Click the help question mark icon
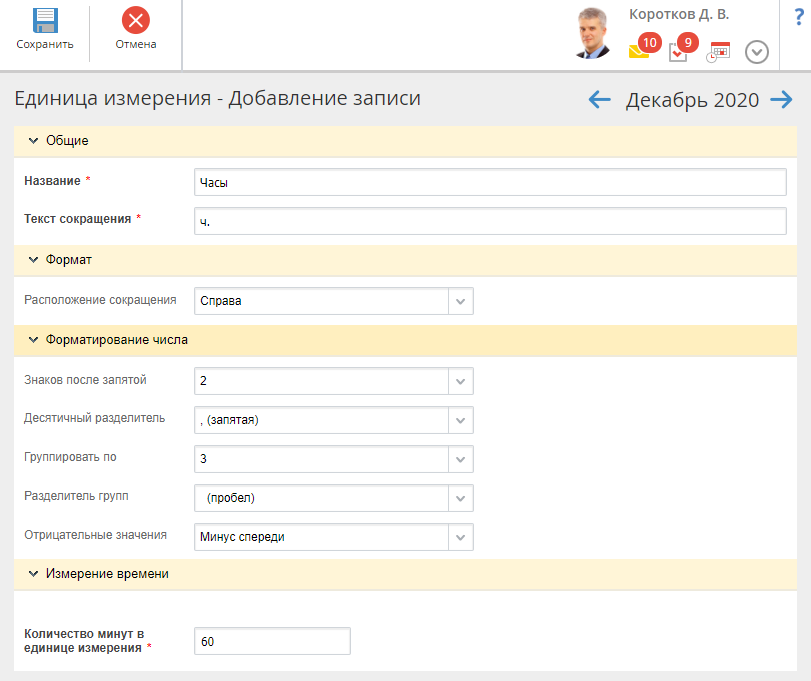 [x=798, y=15]
